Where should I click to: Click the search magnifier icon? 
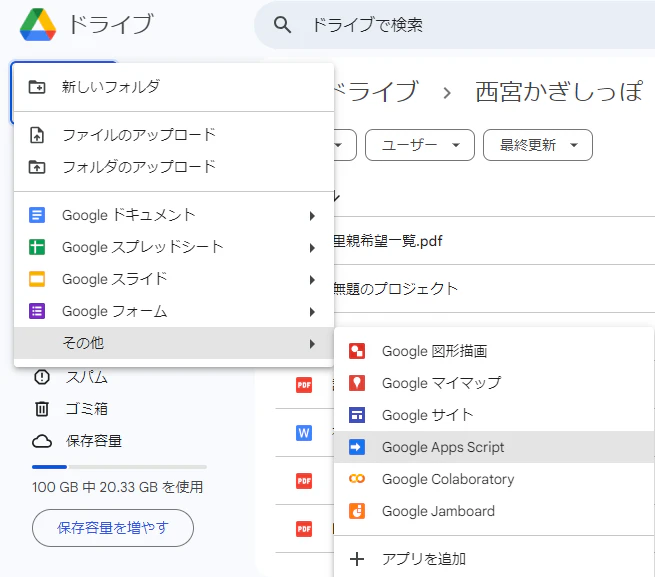[282, 25]
